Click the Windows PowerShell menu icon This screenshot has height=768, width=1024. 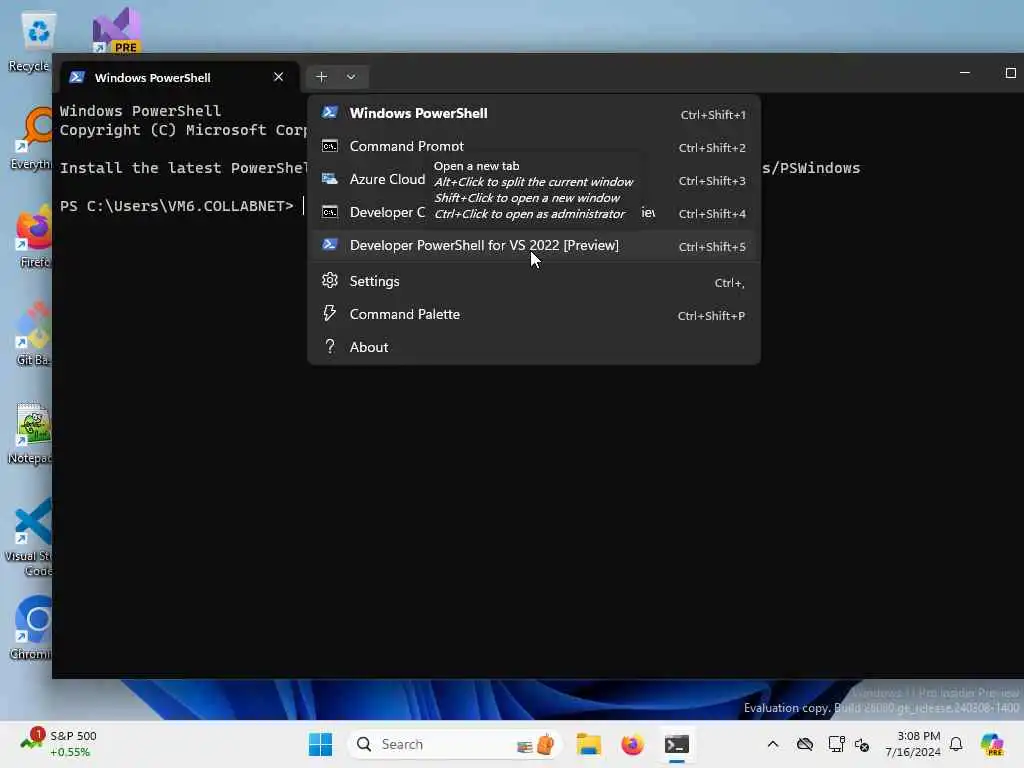[330, 113]
